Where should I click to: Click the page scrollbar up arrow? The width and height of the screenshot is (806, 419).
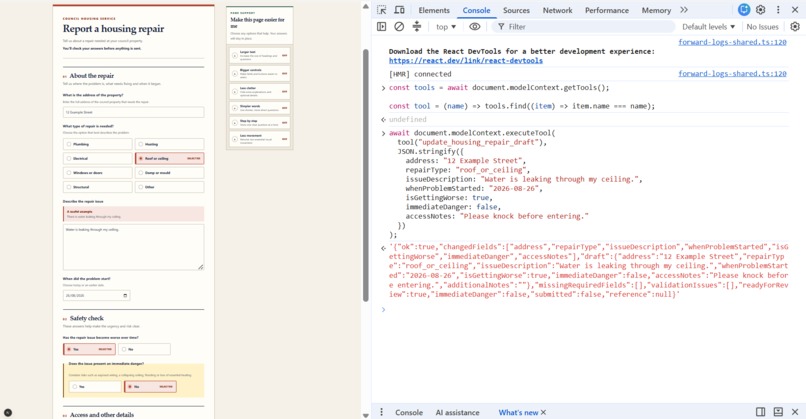click(365, 7)
